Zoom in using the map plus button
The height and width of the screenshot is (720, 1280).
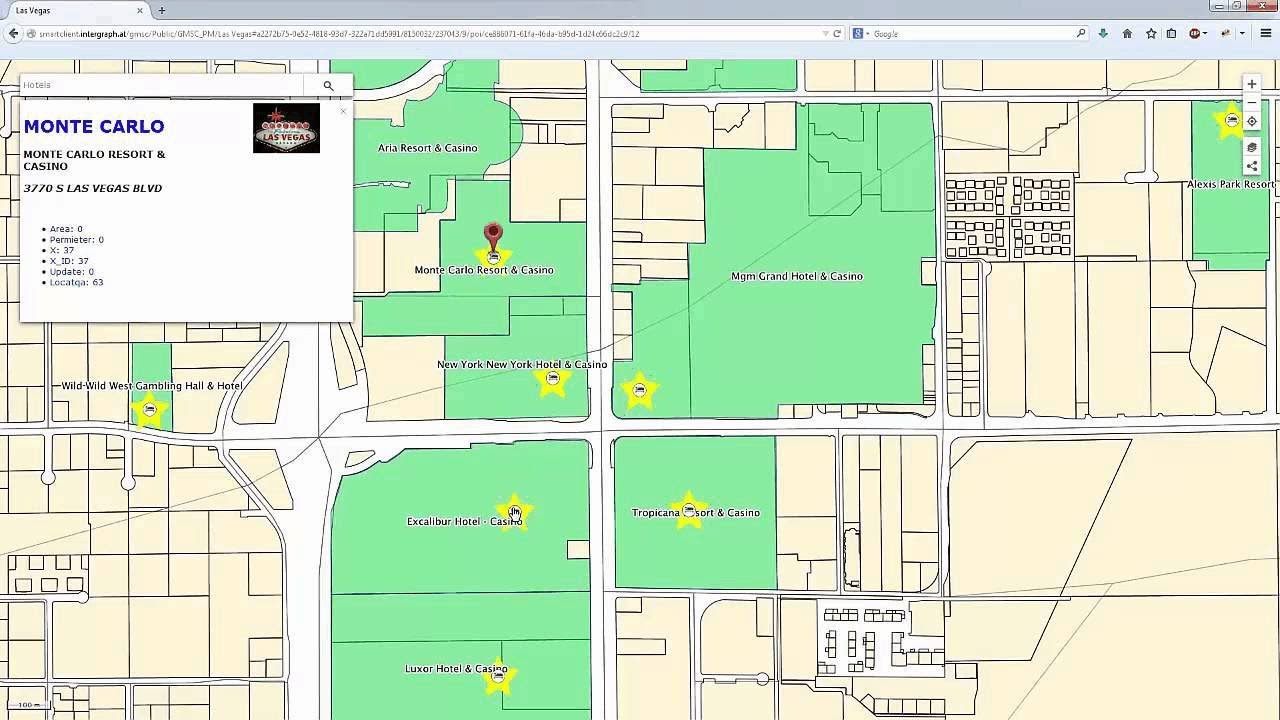(x=1251, y=84)
